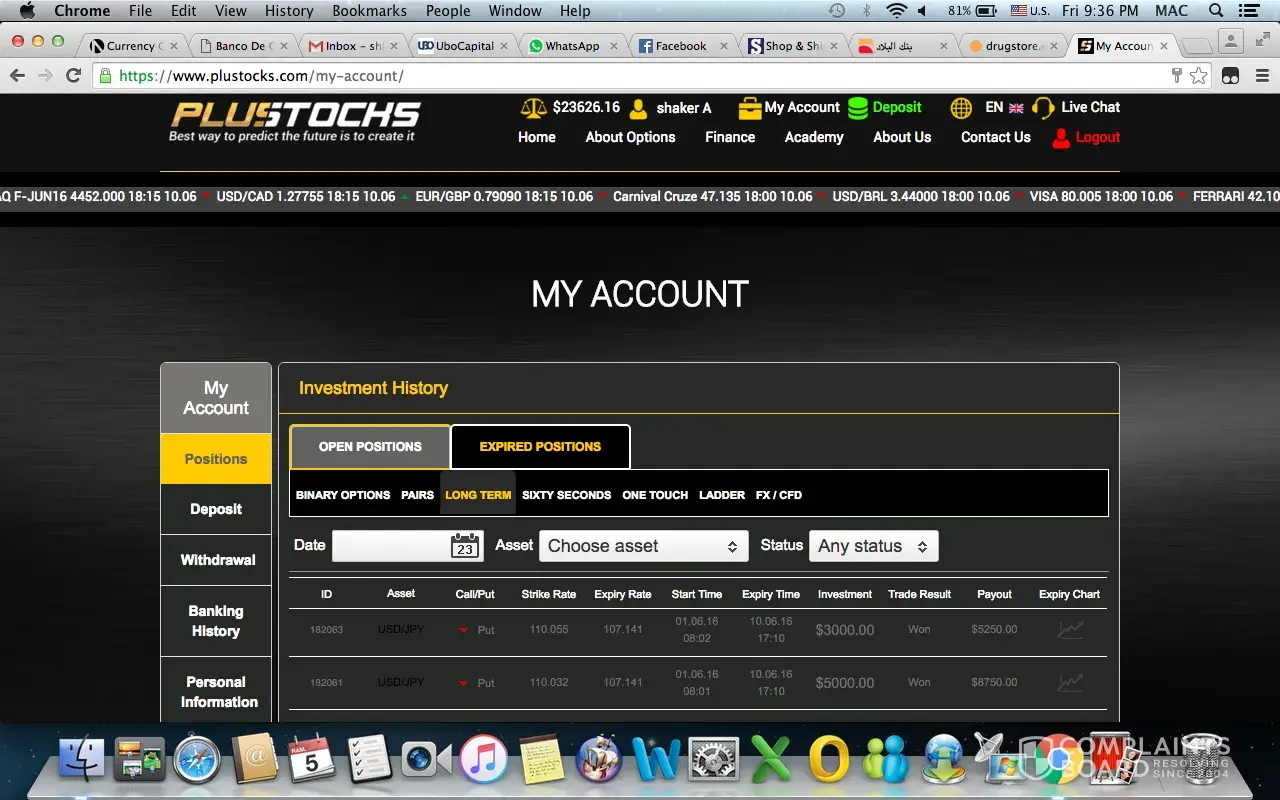Image resolution: width=1280 pixels, height=800 pixels.
Task: Open Spotlight search in the menu bar
Action: coord(1216,11)
